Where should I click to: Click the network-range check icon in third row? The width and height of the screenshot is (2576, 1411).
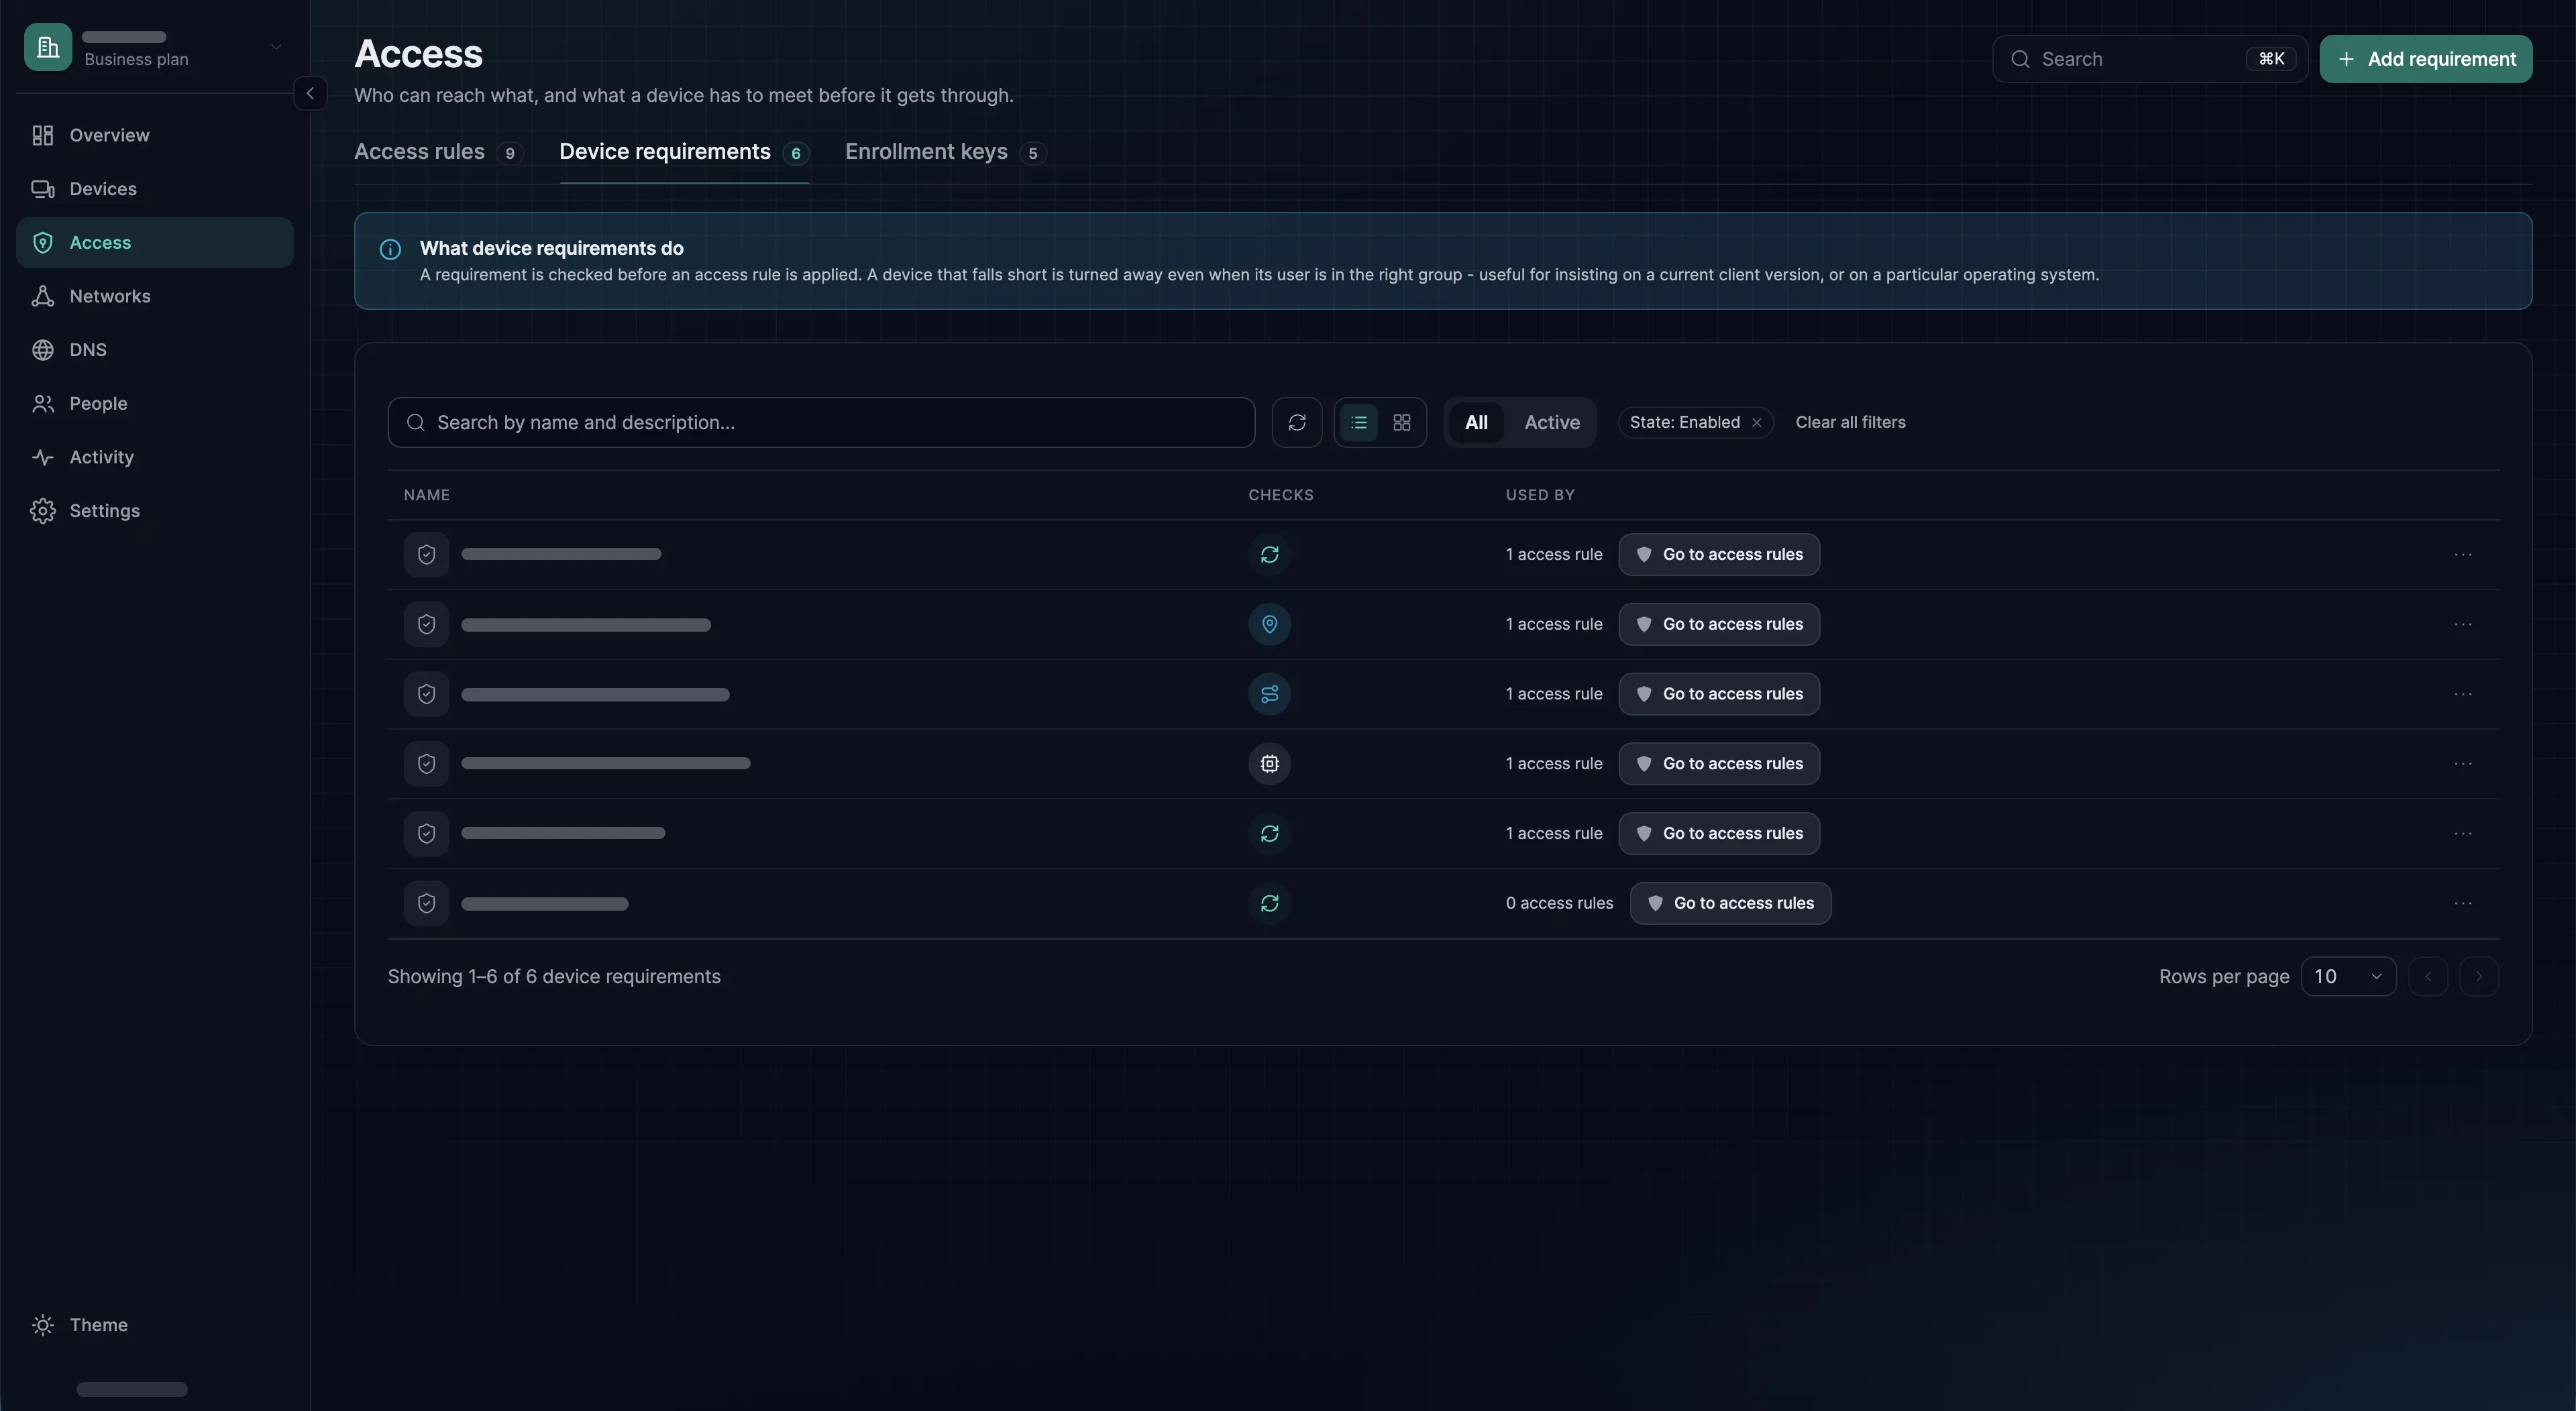(x=1269, y=694)
